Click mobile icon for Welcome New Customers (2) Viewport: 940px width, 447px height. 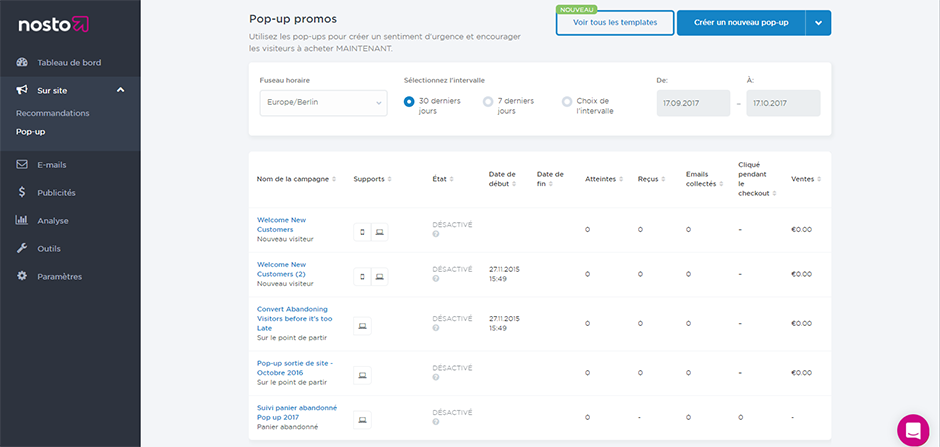point(362,276)
